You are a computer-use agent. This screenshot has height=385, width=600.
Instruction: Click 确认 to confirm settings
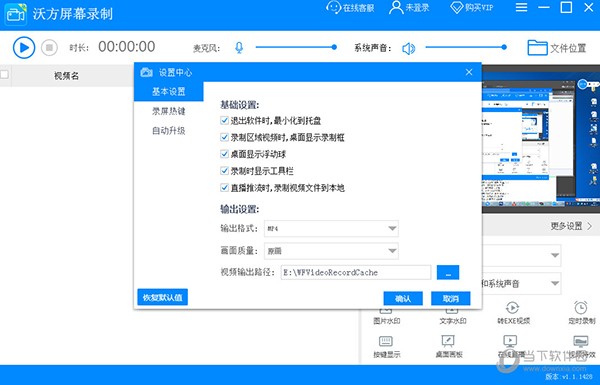[403, 299]
